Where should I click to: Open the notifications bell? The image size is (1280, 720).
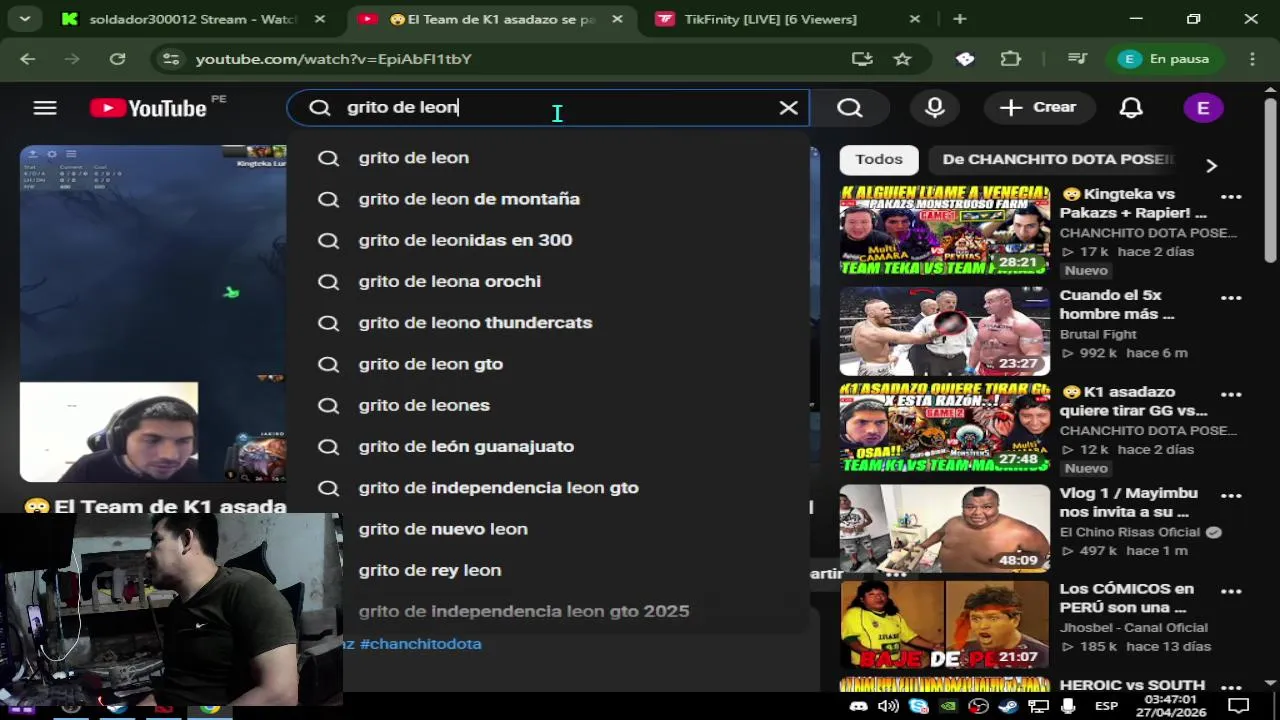pyautogui.click(x=1131, y=108)
